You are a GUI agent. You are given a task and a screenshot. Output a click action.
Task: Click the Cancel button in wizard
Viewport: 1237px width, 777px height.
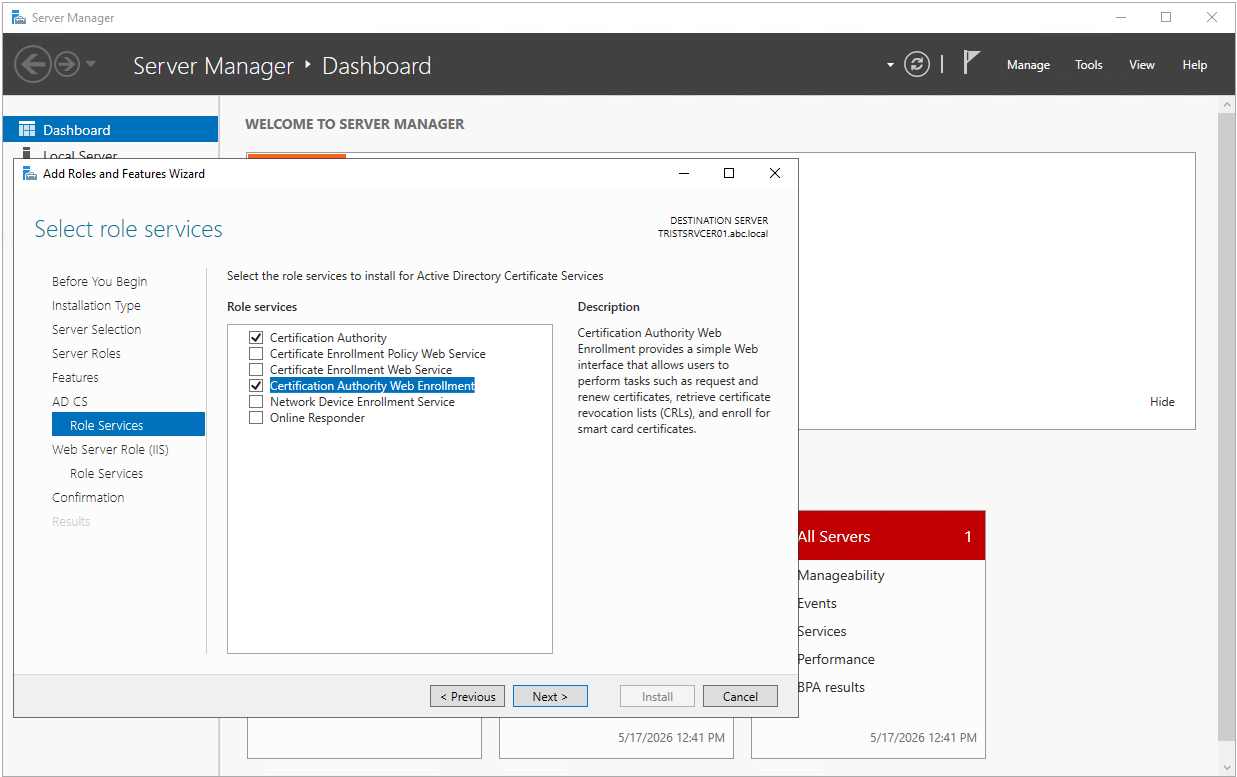(740, 697)
